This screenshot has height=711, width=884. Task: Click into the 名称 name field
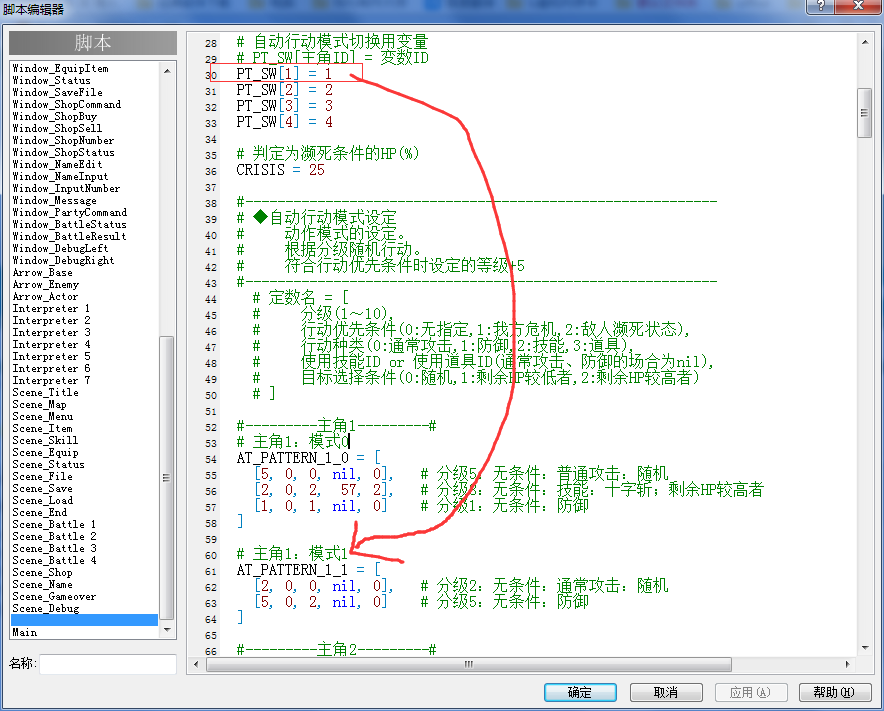click(108, 664)
